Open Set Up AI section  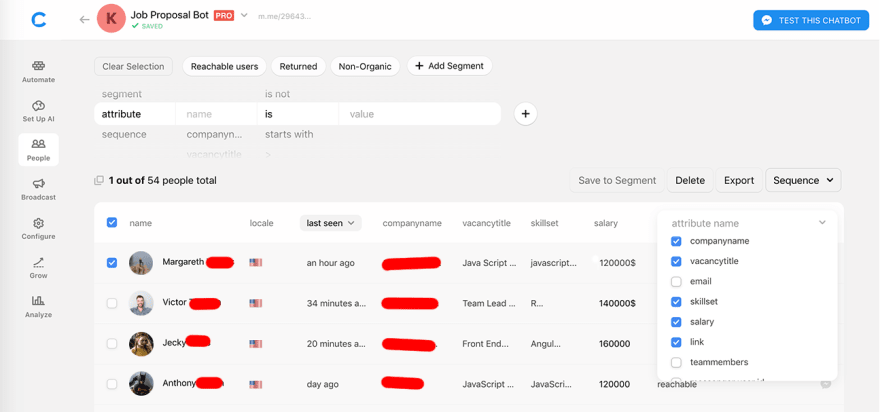[x=38, y=111]
